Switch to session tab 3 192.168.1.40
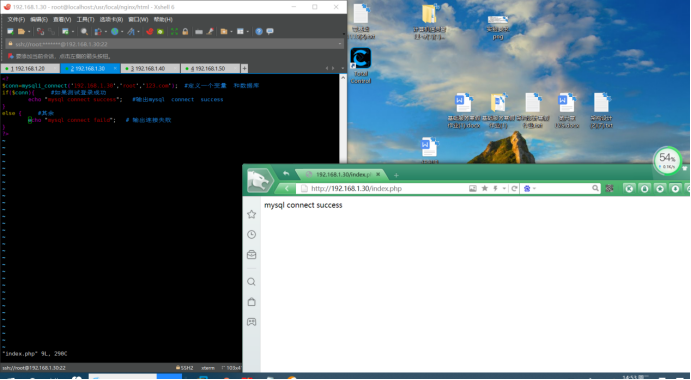This screenshot has height=380, width=691. 150,68
